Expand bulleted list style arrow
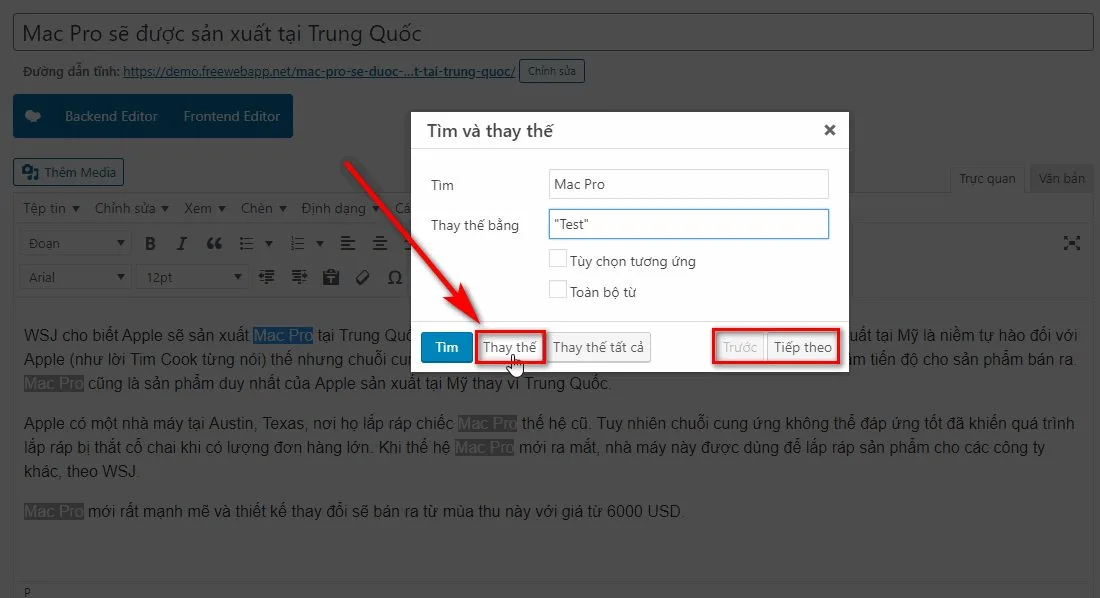The width and height of the screenshot is (1100, 598). [x=269, y=244]
